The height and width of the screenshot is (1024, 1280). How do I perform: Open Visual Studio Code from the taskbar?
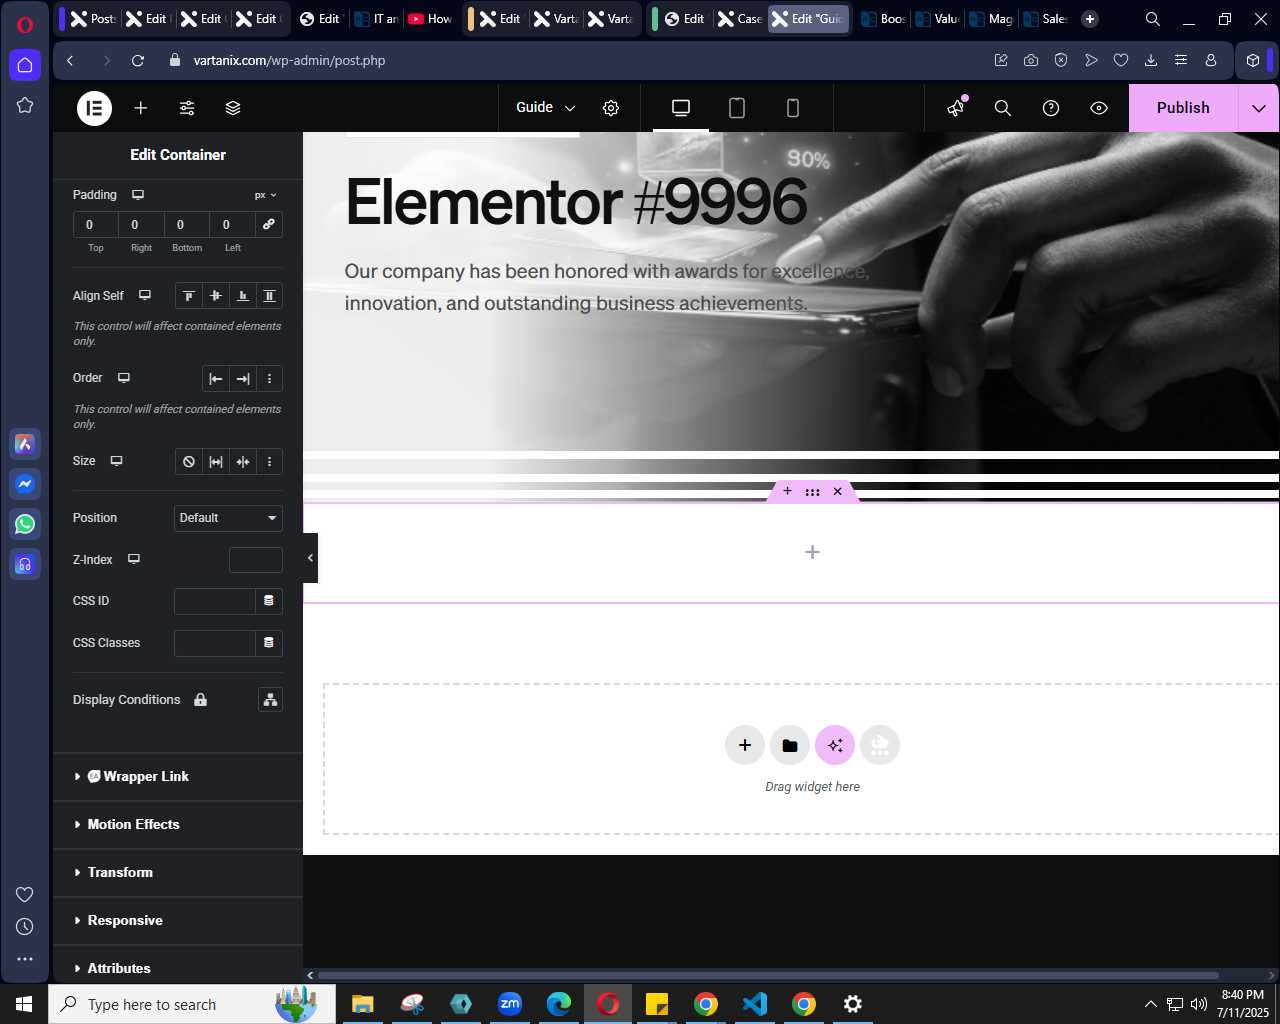pos(755,1004)
